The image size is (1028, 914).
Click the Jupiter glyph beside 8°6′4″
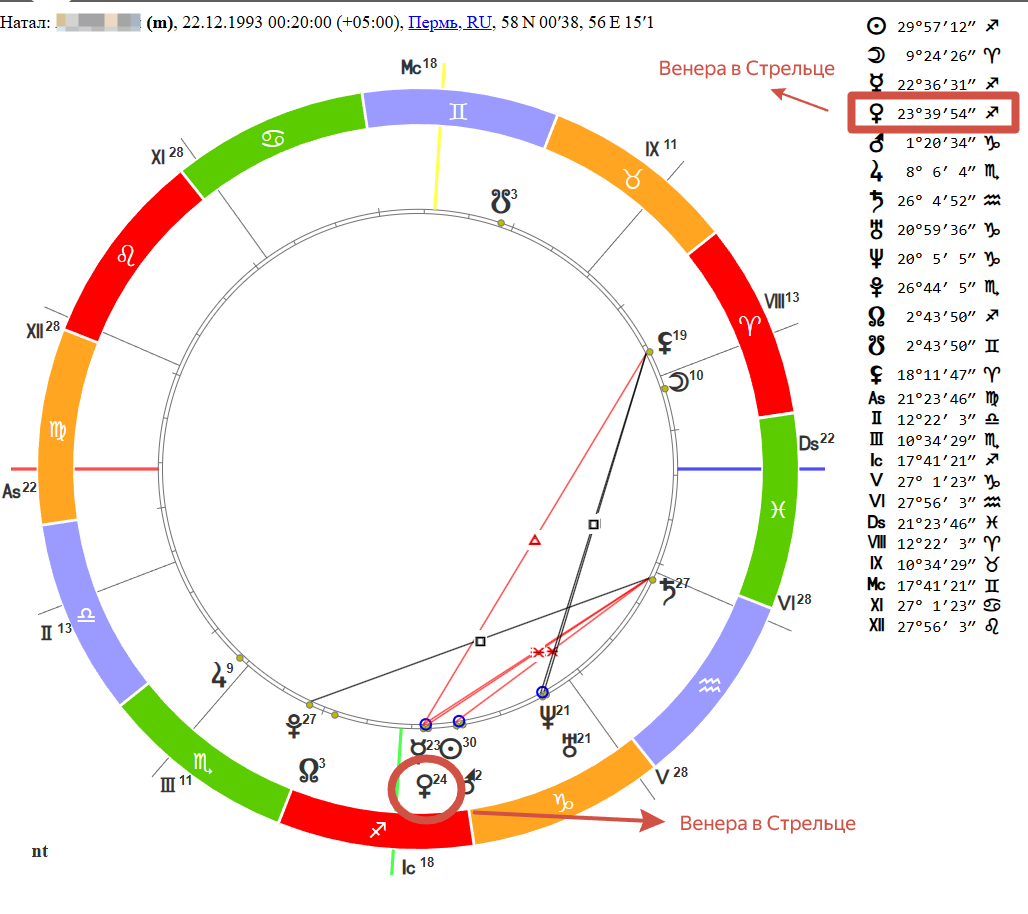[876, 171]
